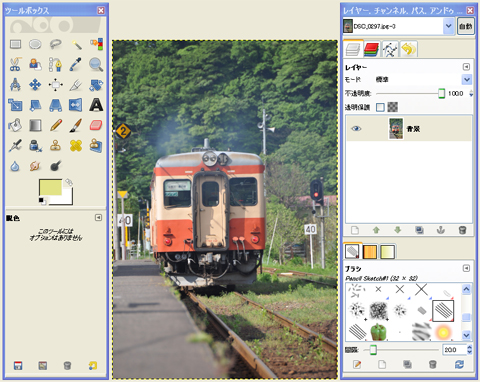
Task: Switch to the Undo history tab
Action: [409, 50]
